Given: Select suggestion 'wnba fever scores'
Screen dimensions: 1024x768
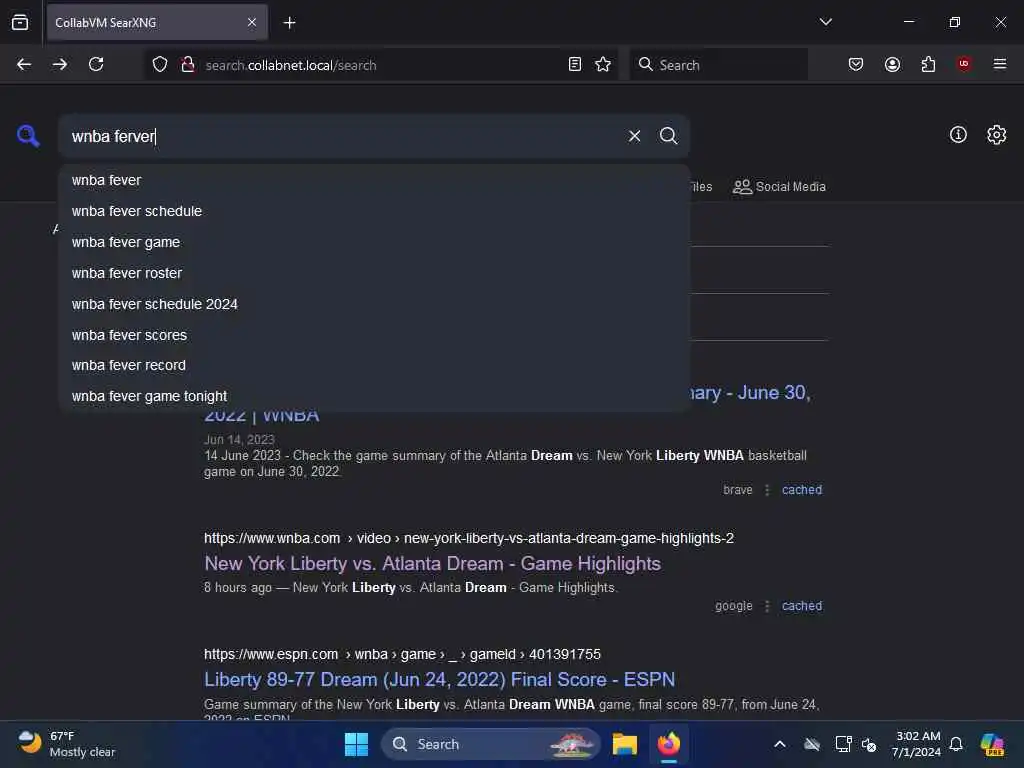Looking at the screenshot, I should pyautogui.click(x=374, y=335).
